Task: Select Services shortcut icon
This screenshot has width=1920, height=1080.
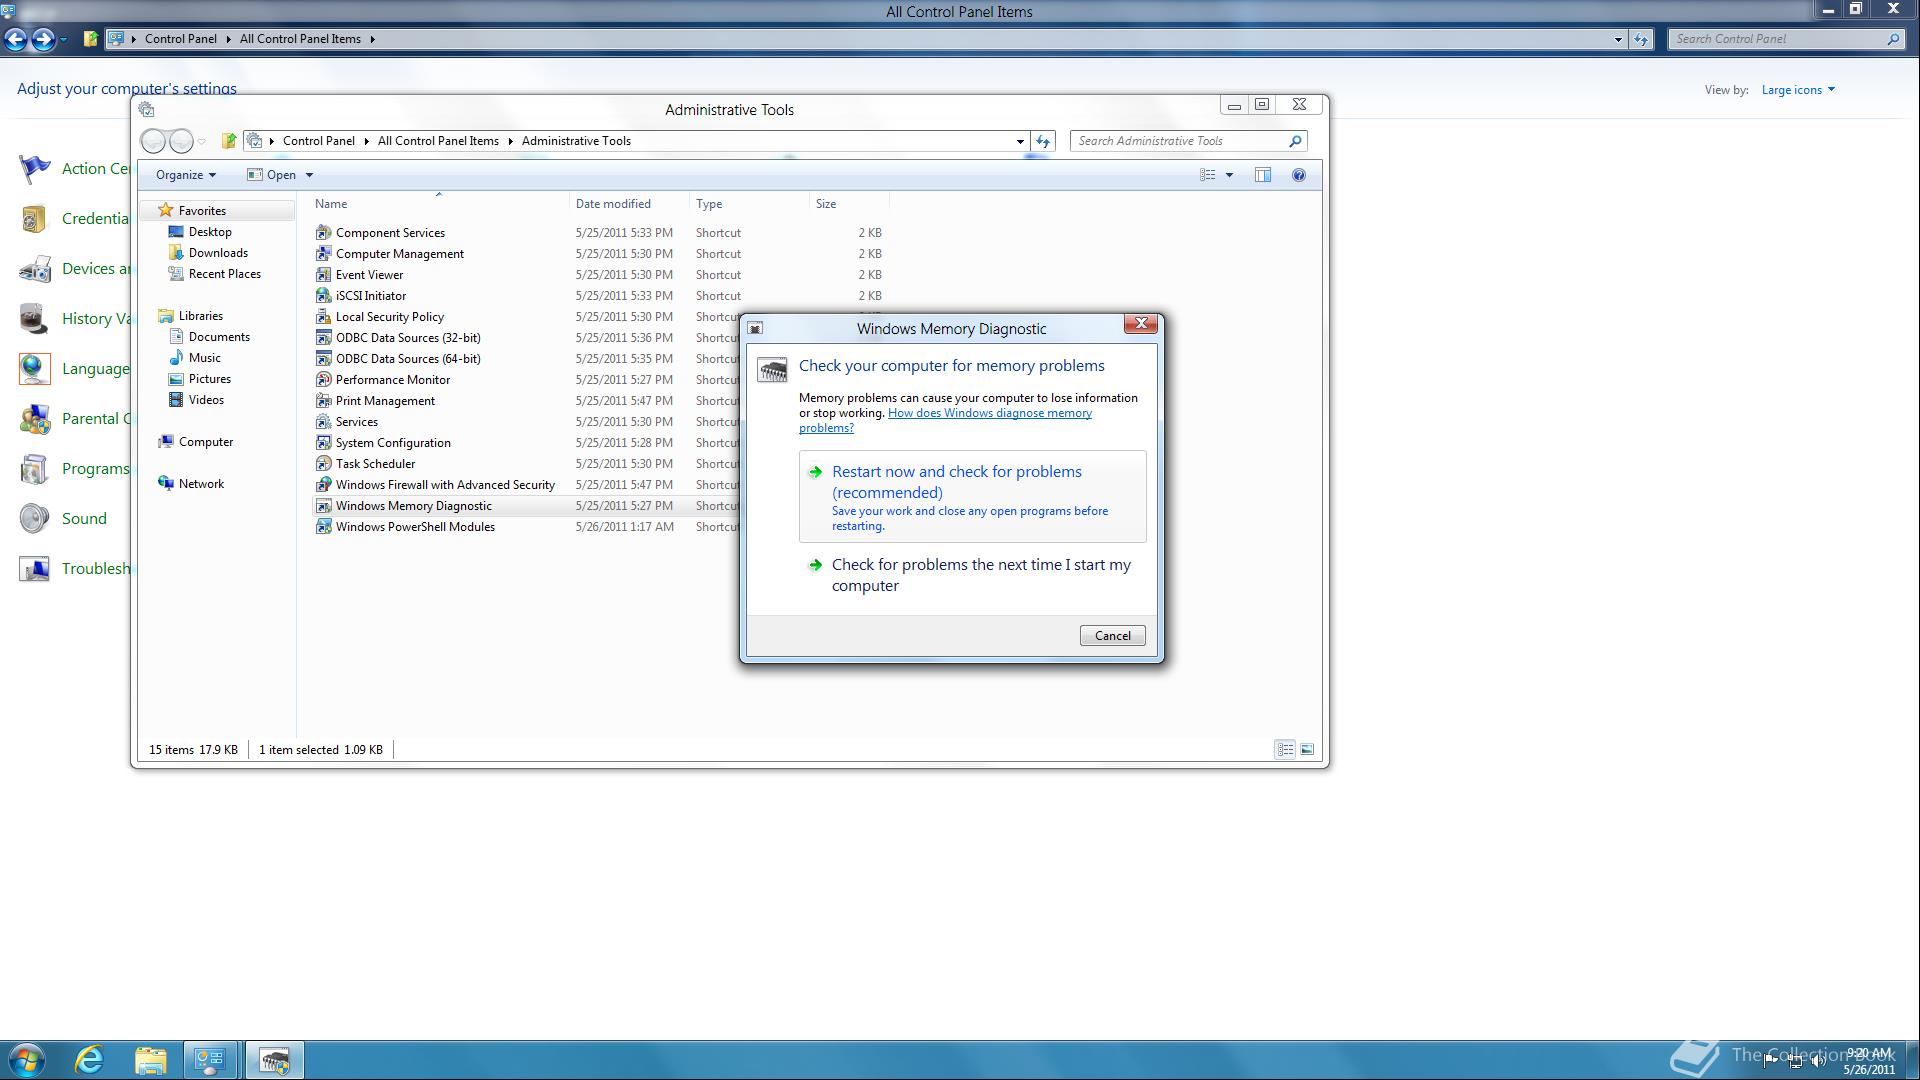Action: (x=323, y=421)
